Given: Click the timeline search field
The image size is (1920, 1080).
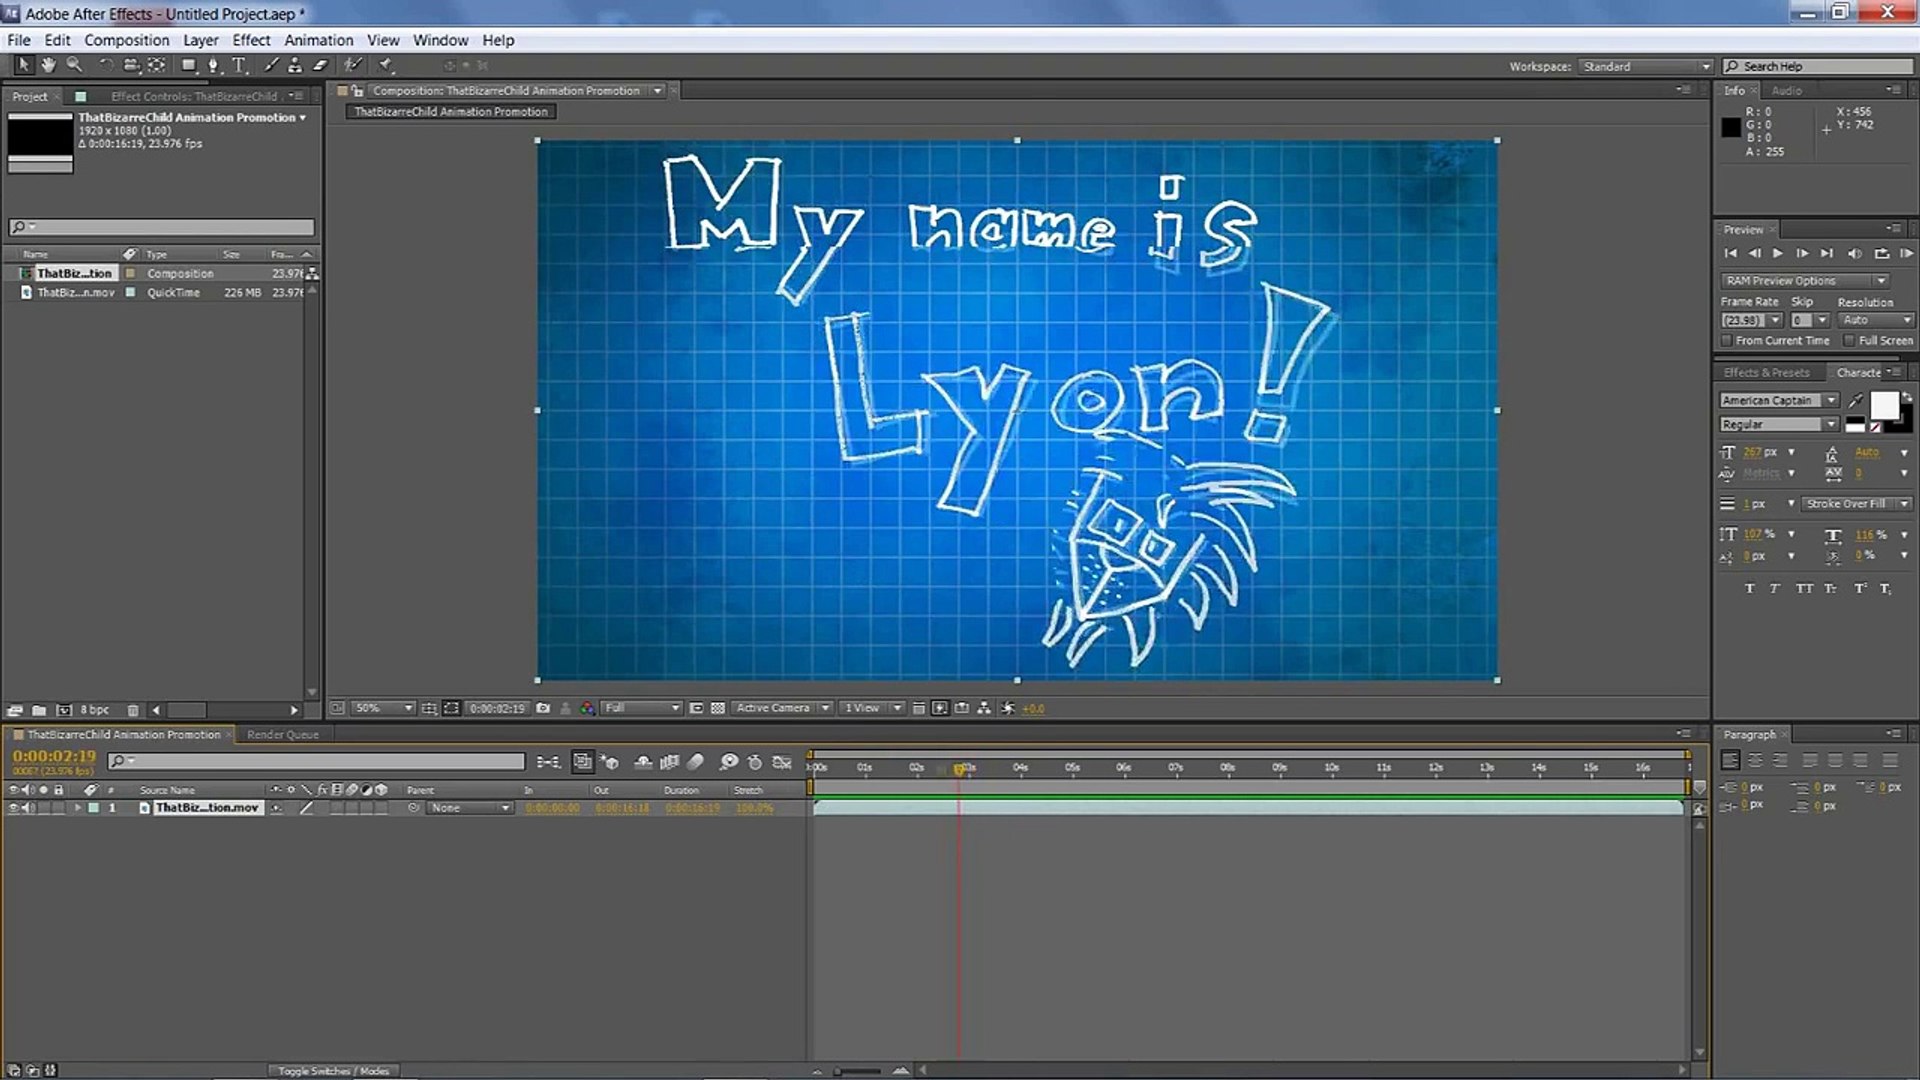Looking at the screenshot, I should click(x=320, y=762).
